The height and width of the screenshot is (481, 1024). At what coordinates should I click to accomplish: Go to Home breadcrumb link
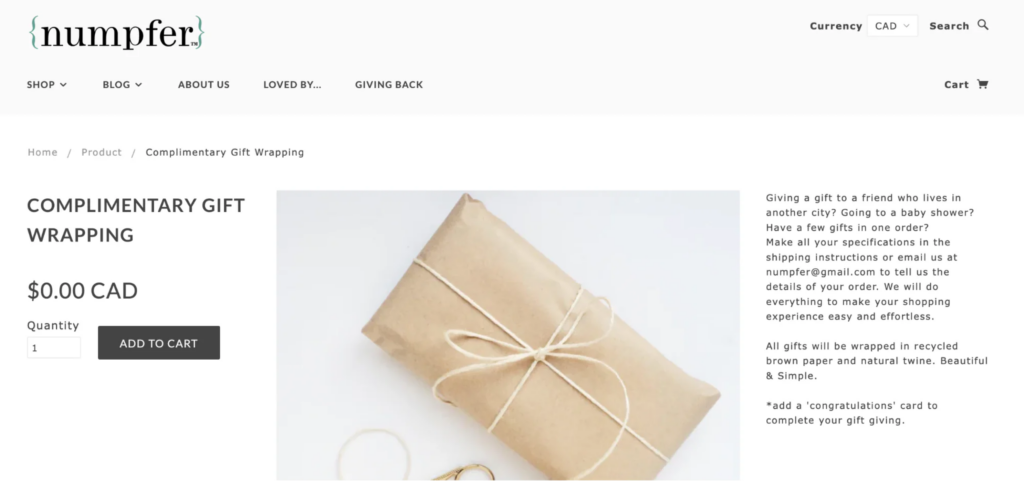point(42,152)
